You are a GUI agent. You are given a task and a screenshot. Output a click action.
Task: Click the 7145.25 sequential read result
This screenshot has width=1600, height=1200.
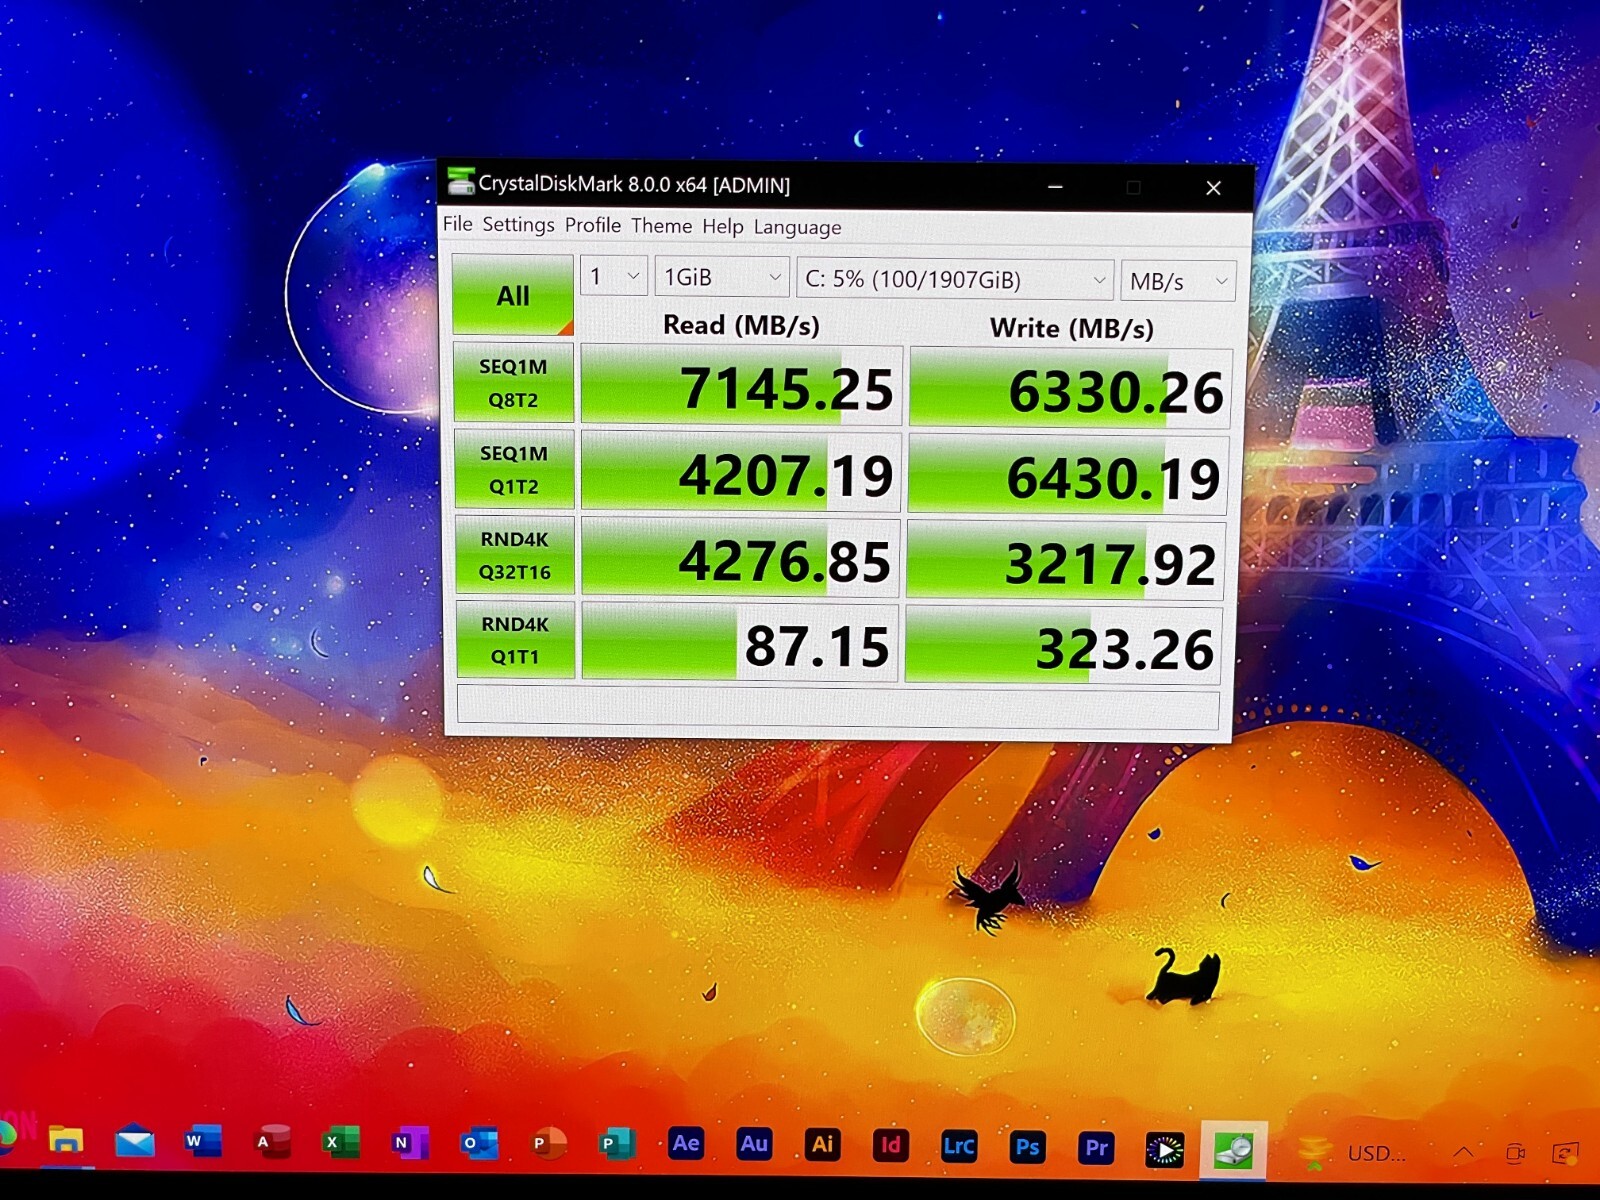741,386
